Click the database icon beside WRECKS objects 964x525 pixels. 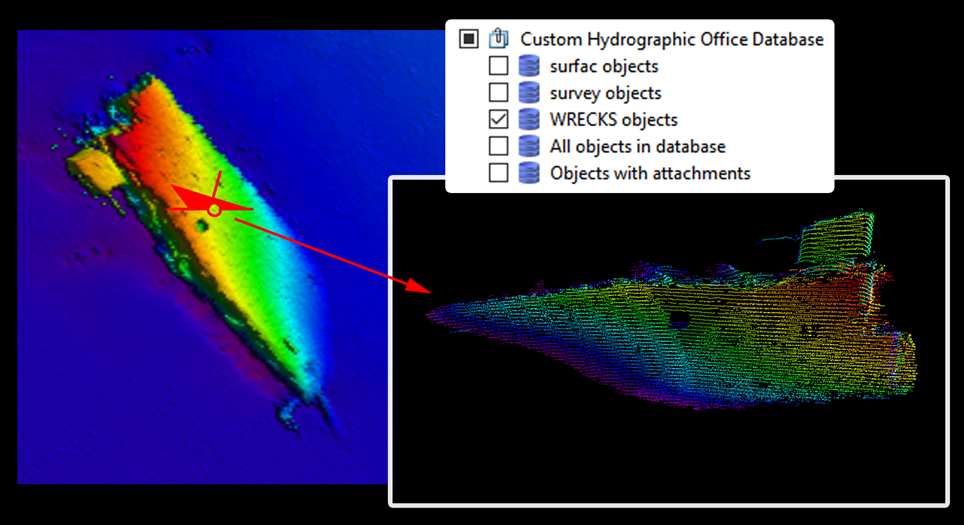click(528, 120)
